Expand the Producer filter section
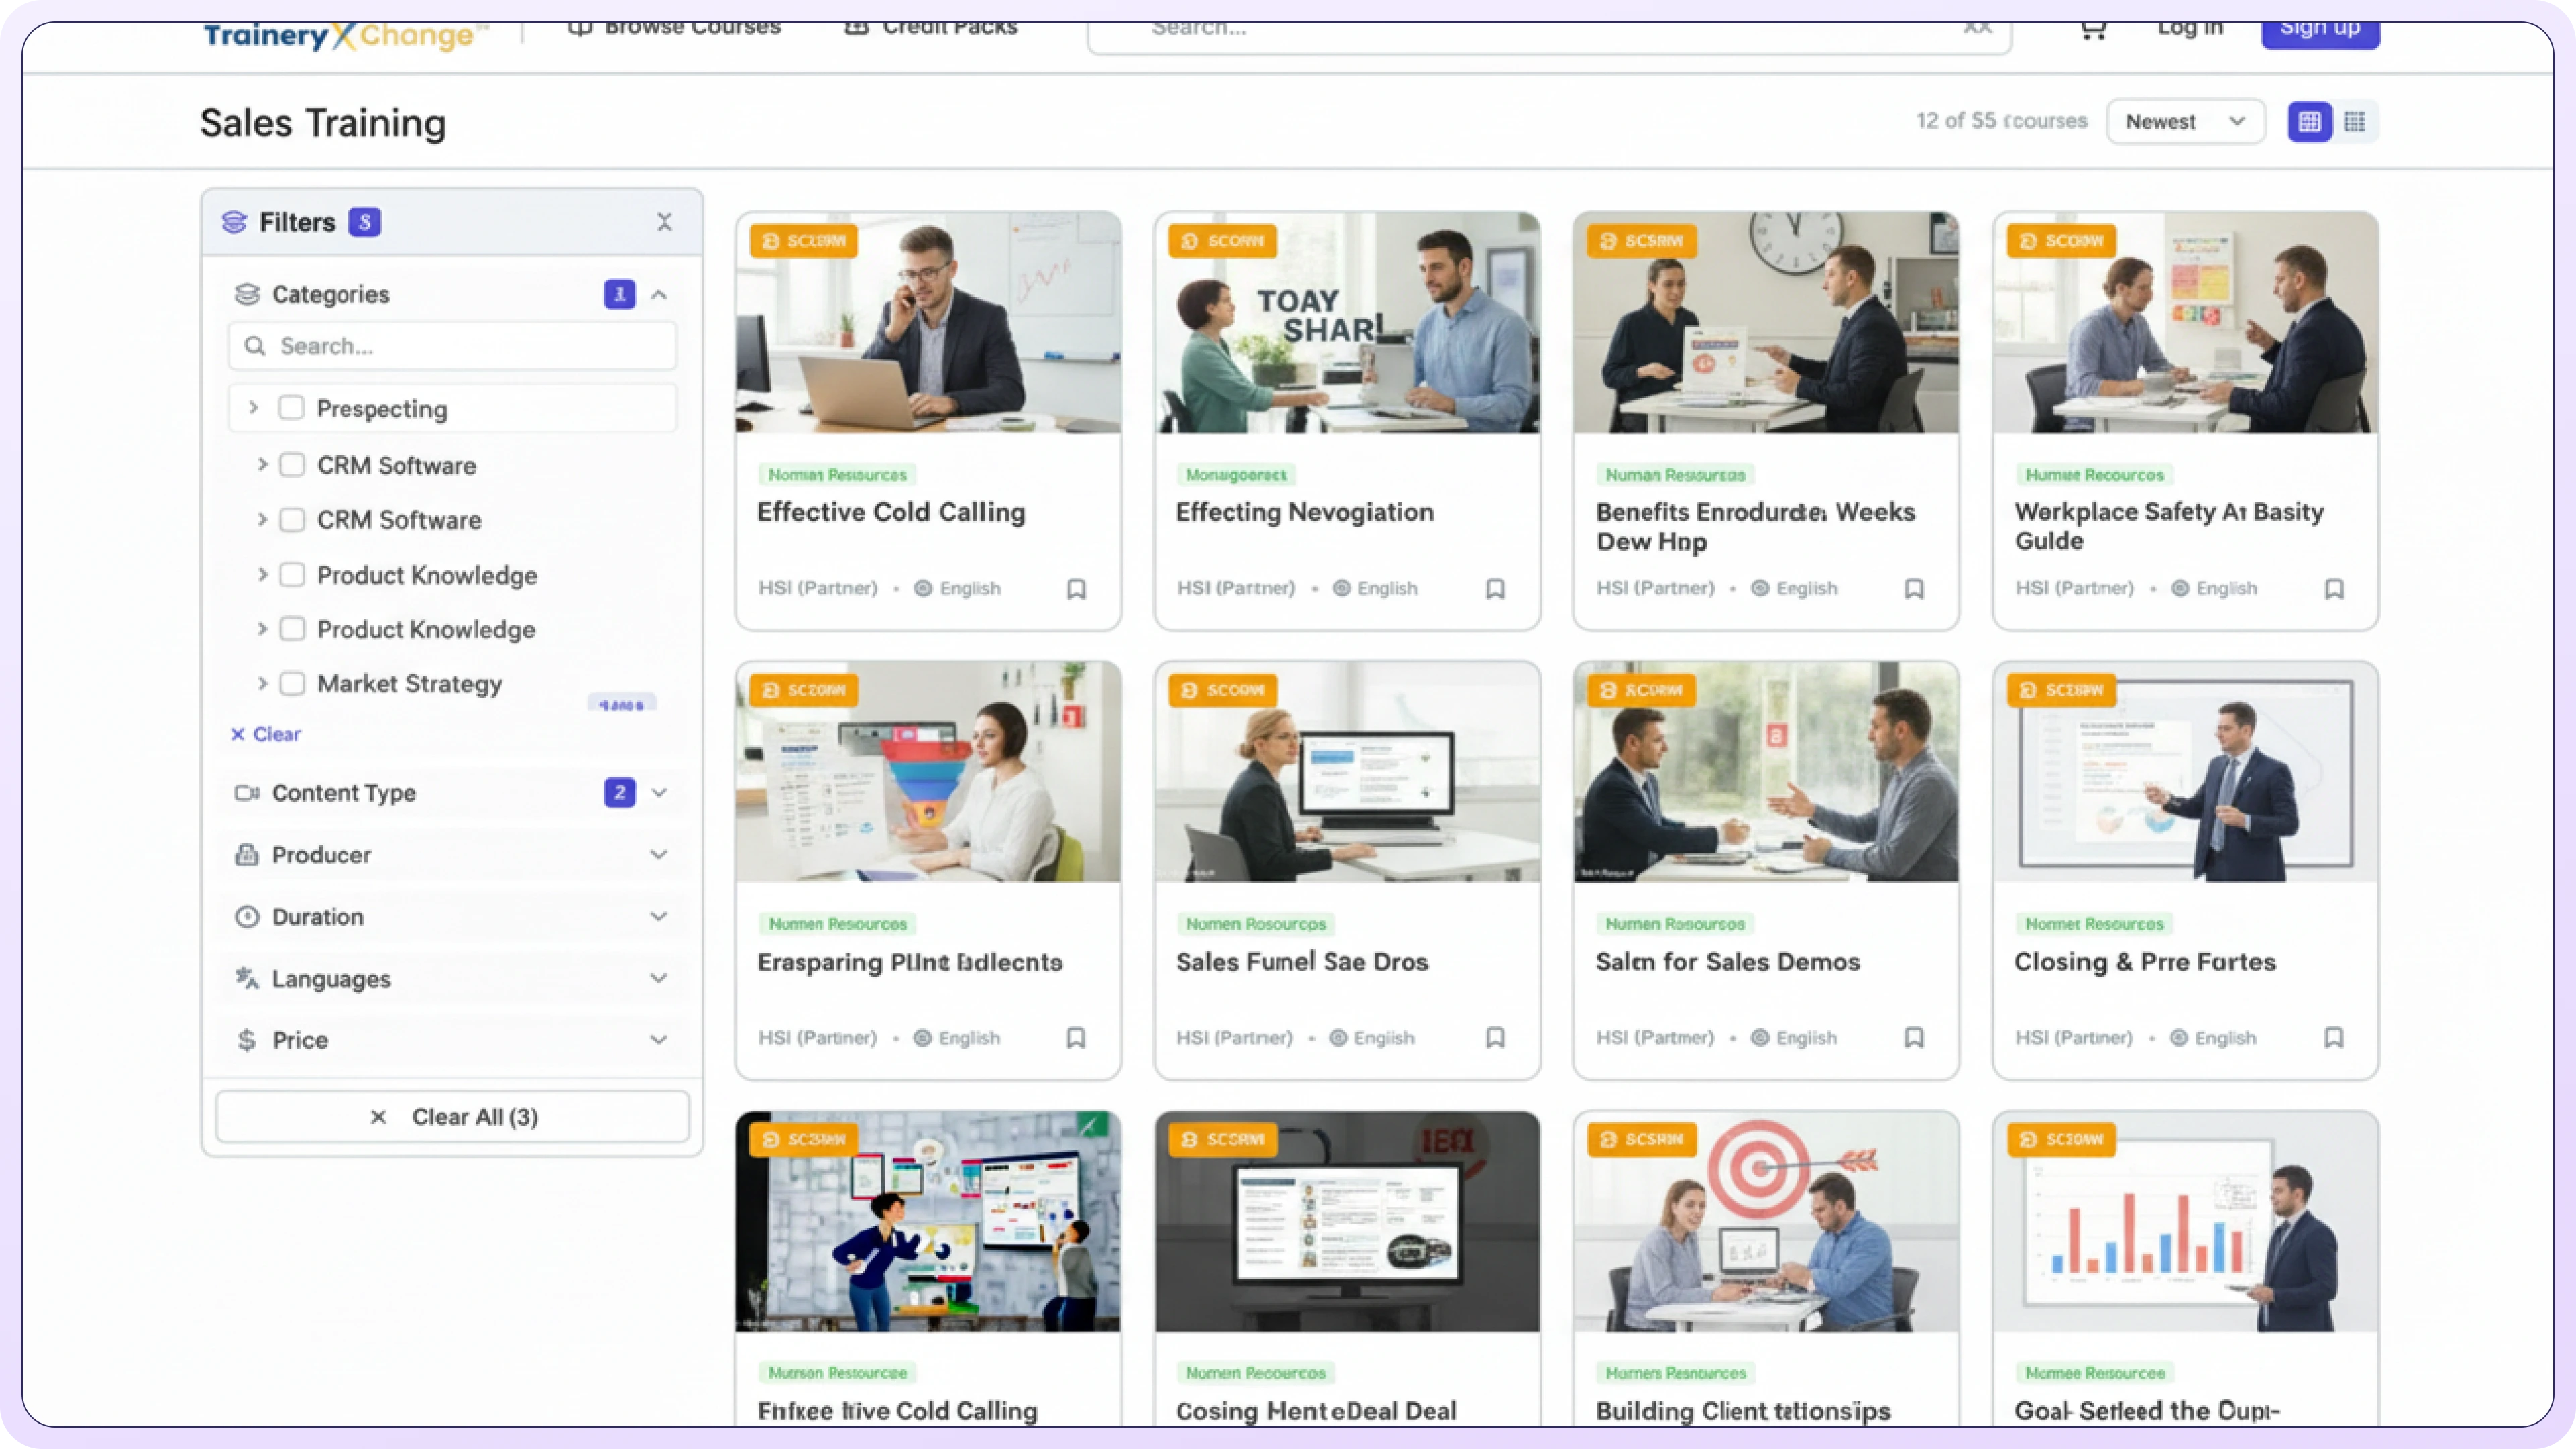Screen dimensions: 2576x1449 [x=658, y=854]
